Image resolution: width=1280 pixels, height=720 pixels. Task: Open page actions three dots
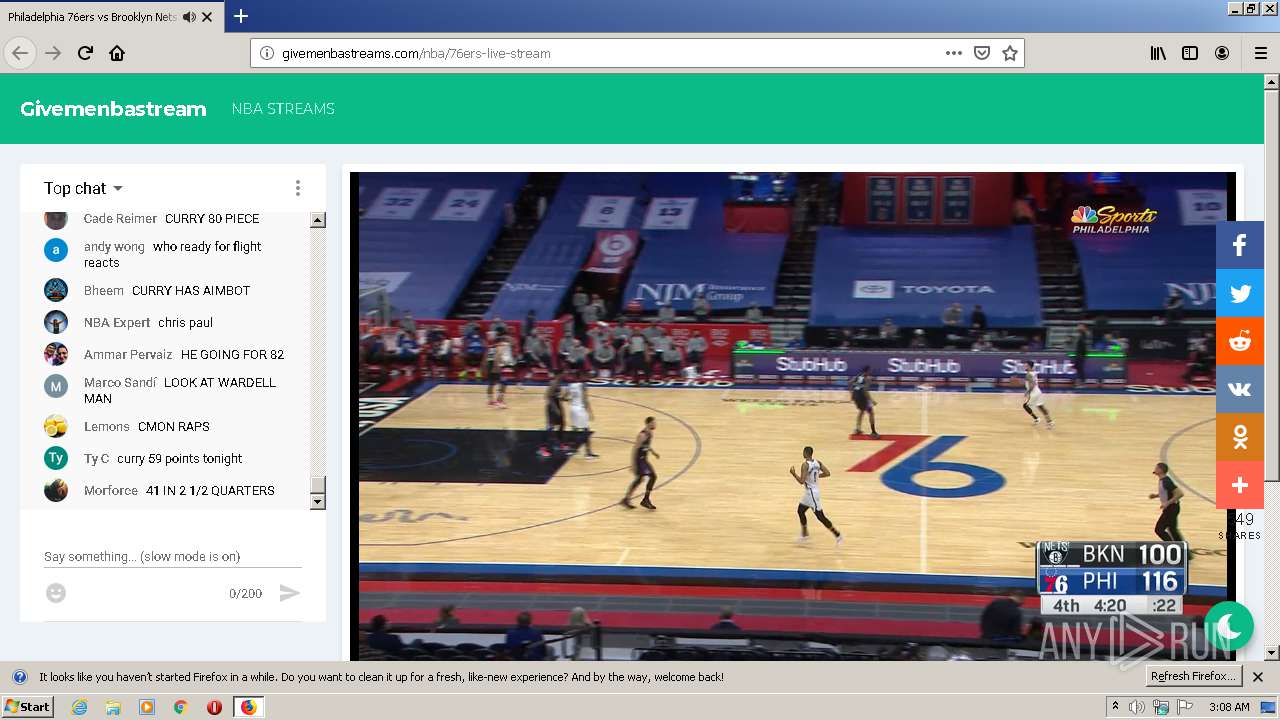pyautogui.click(x=954, y=53)
